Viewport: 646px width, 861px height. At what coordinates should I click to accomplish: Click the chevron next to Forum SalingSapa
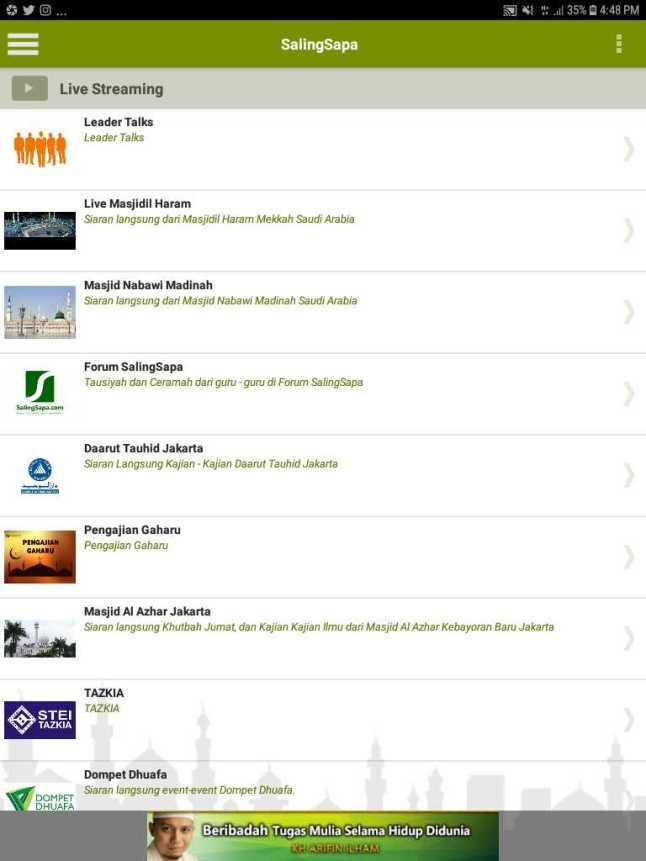(x=629, y=394)
